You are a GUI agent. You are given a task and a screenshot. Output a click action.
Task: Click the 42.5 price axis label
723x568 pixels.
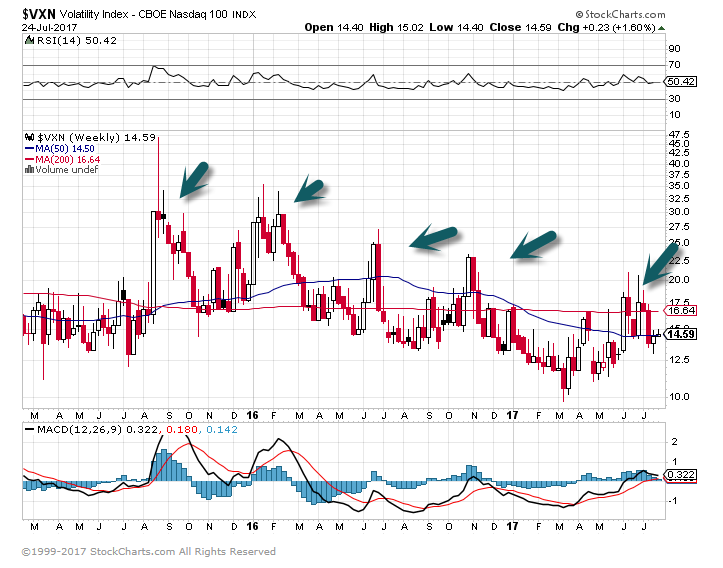pyautogui.click(x=679, y=153)
